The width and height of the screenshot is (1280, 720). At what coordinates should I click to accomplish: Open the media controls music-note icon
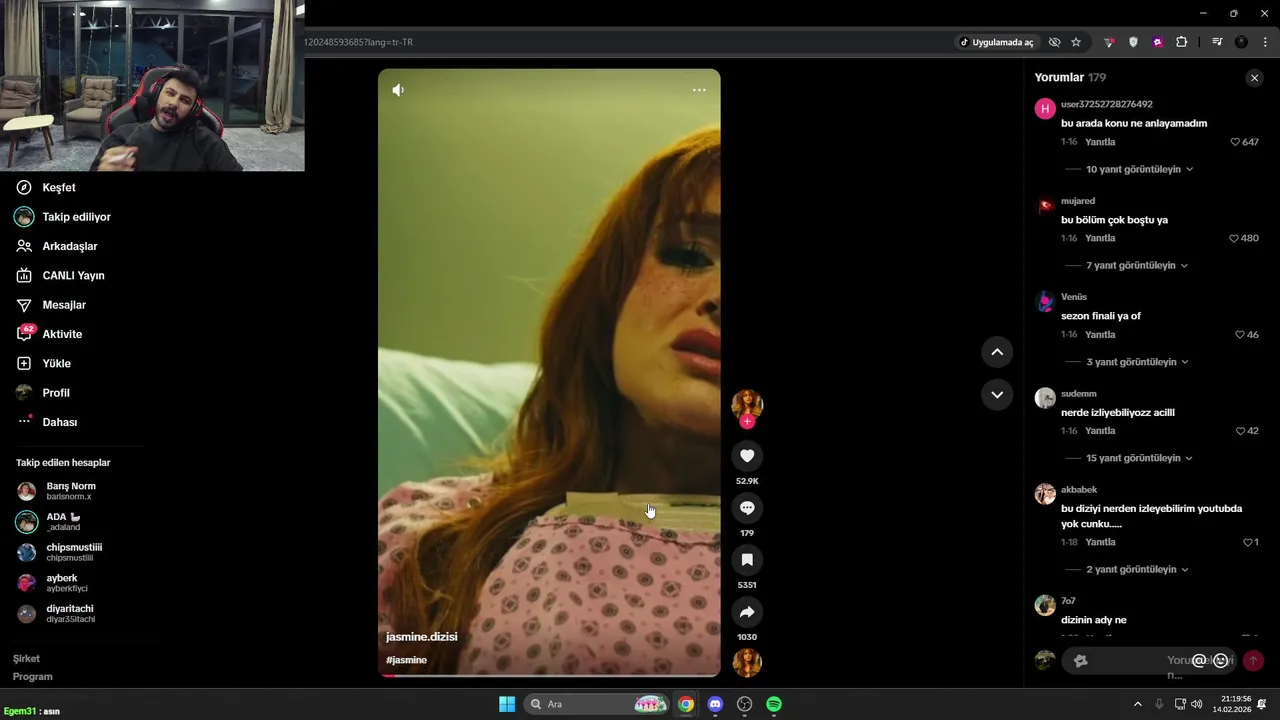click(1217, 42)
